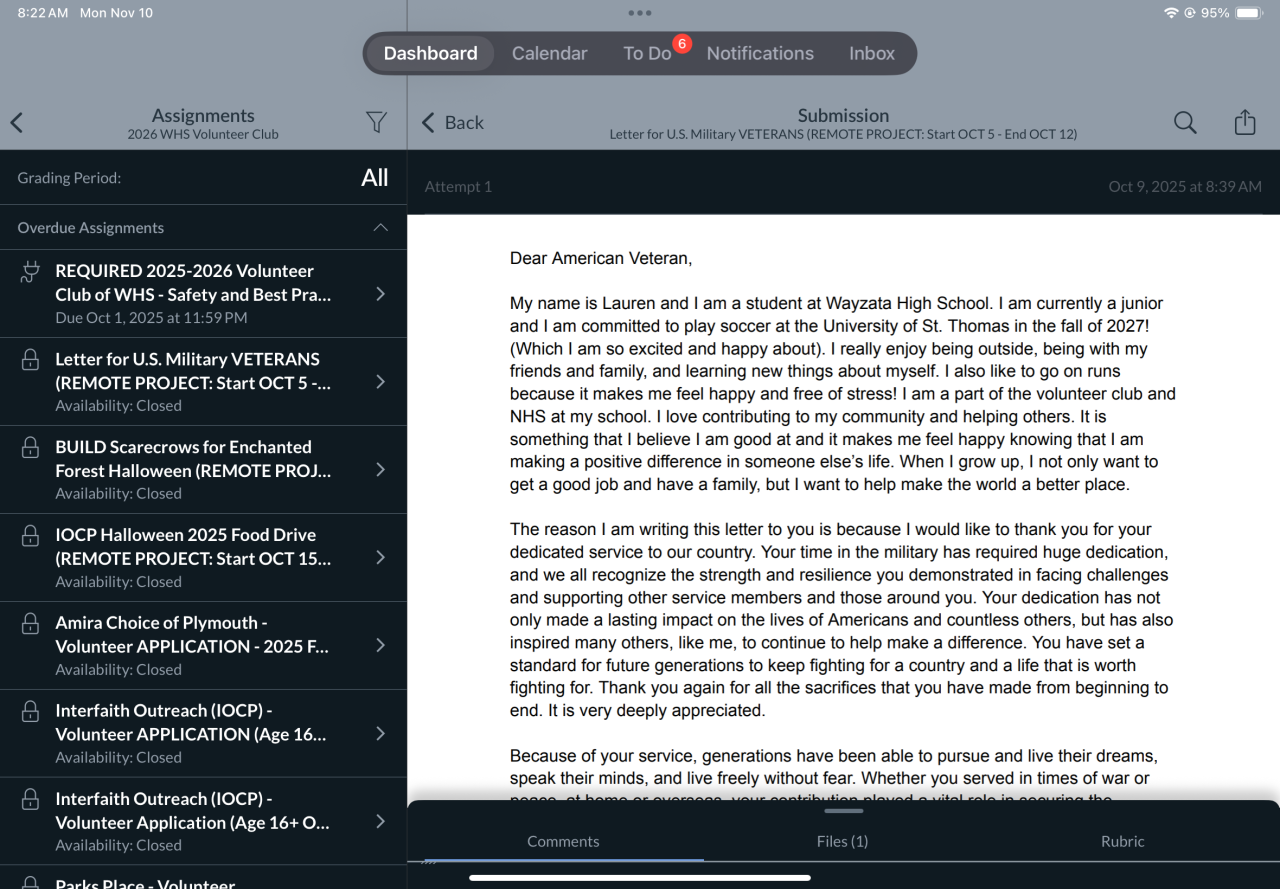The image size is (1280, 889).
Task: Share the submission using the share icon
Action: click(x=1244, y=122)
